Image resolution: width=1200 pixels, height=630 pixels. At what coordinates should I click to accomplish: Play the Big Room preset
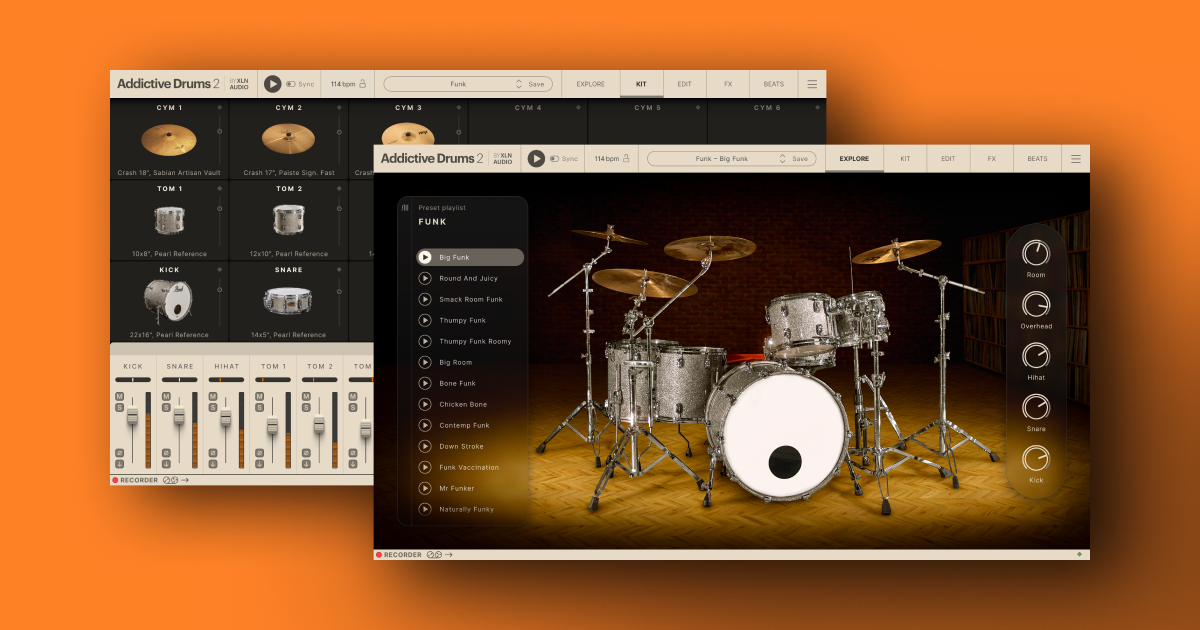(x=425, y=362)
